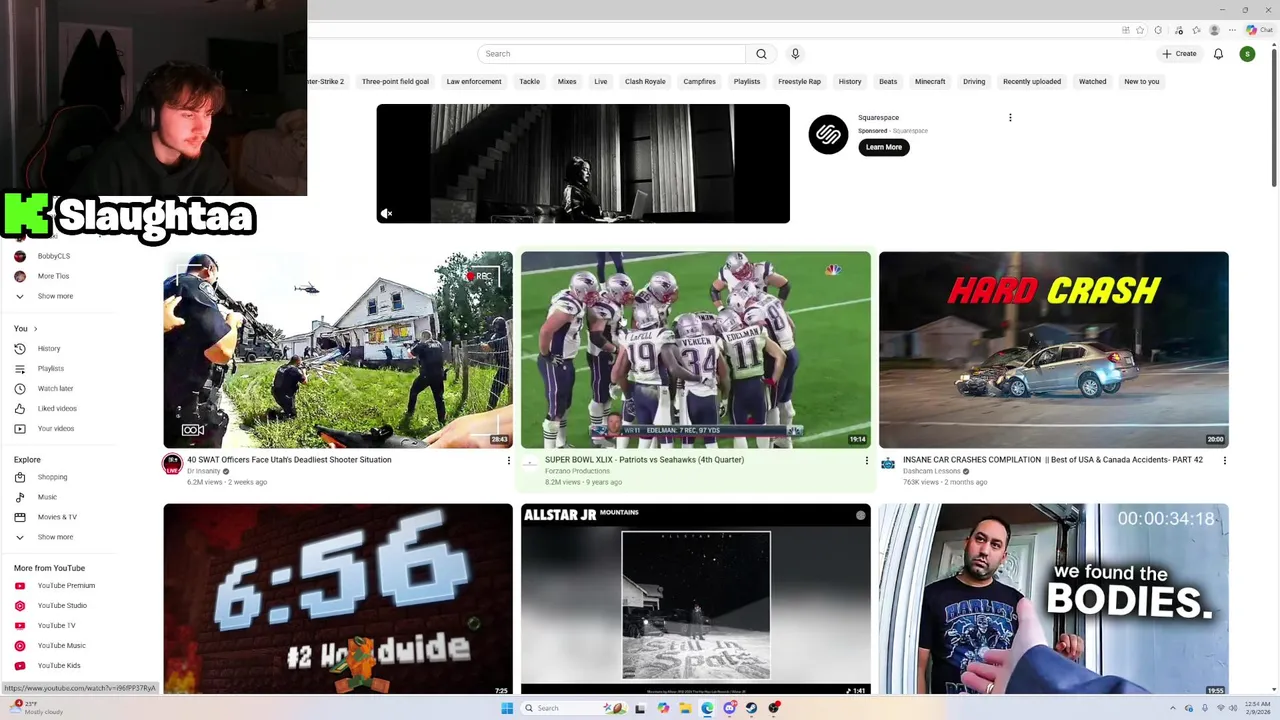Open YouTube Kids link
1280x720 pixels.
click(59, 666)
